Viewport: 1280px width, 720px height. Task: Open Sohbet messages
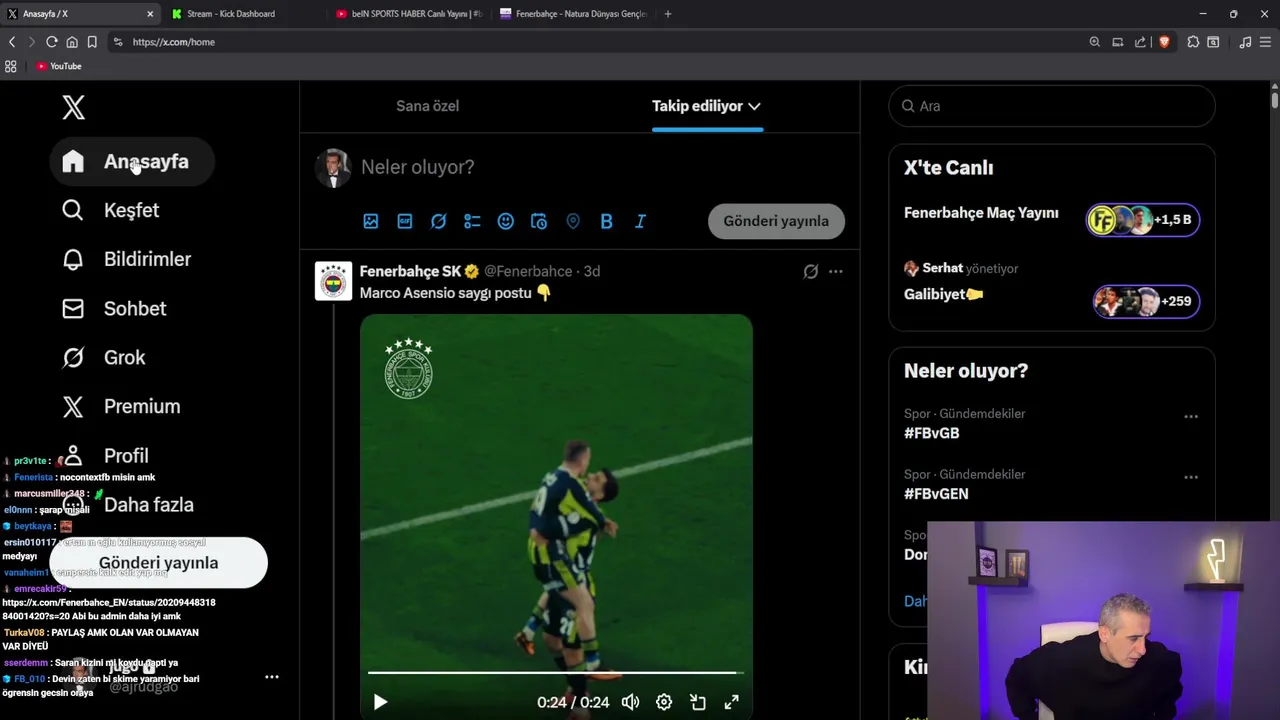[x=114, y=308]
